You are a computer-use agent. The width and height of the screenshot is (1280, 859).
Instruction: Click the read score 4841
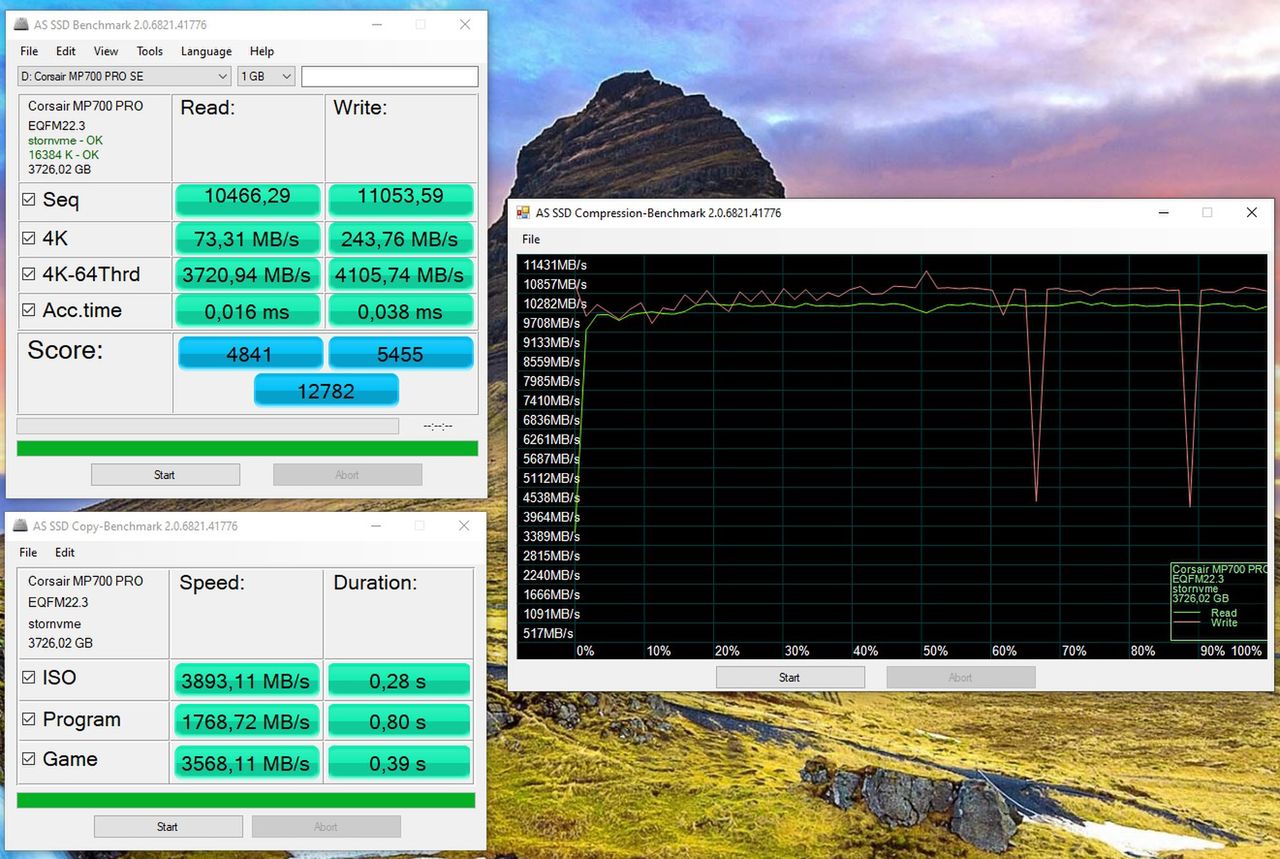point(250,354)
